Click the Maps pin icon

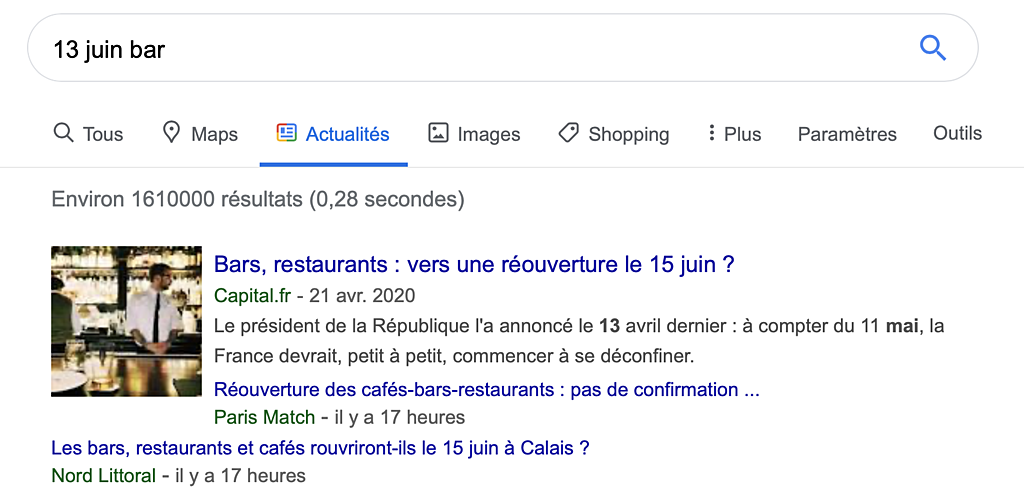point(171,133)
